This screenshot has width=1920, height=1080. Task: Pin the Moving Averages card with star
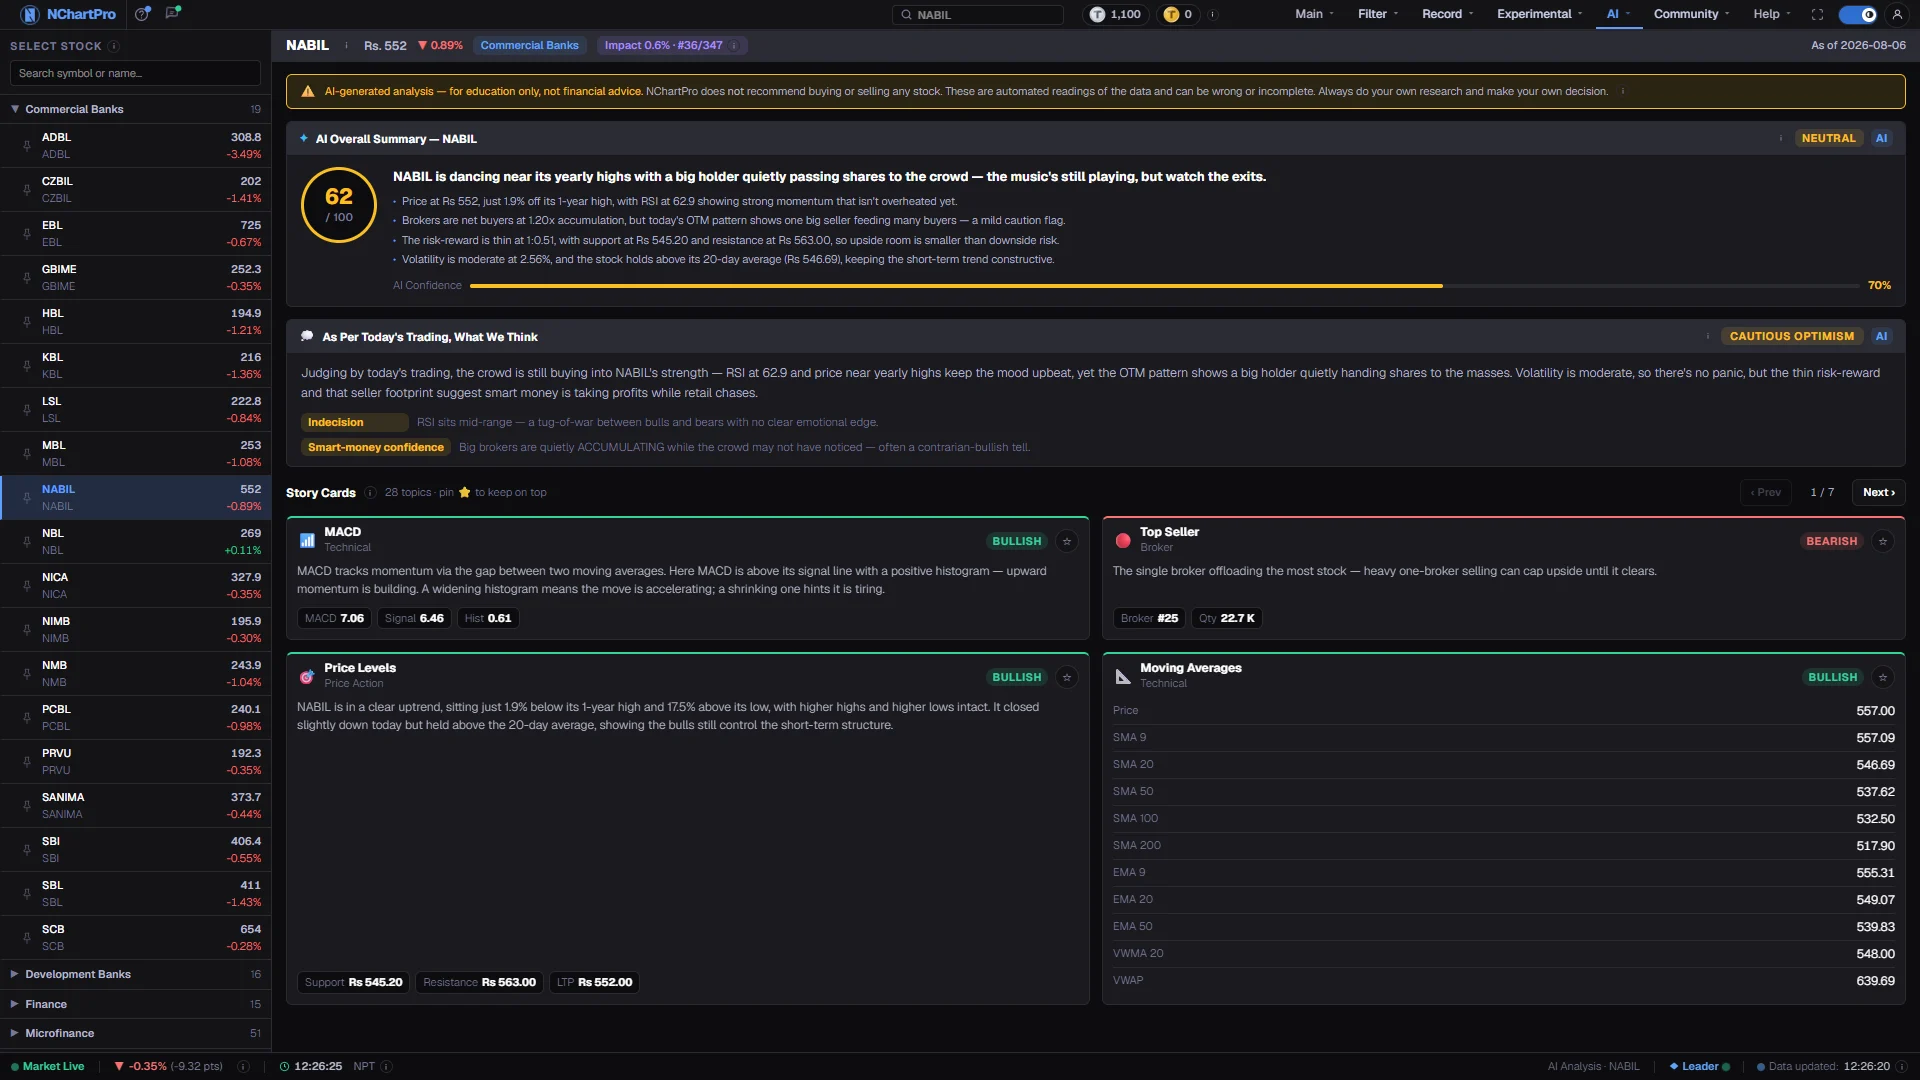coord(1883,677)
